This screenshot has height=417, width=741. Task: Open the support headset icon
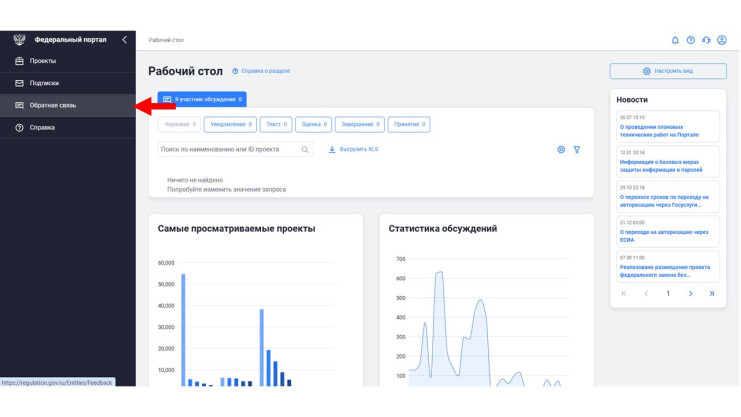click(706, 40)
